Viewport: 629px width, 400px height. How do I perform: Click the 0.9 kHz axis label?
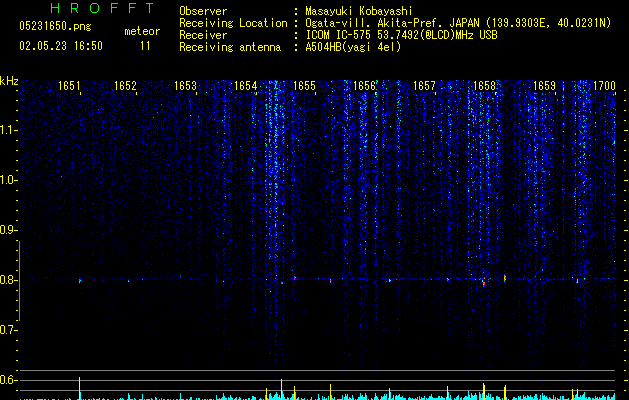[x=8, y=230]
